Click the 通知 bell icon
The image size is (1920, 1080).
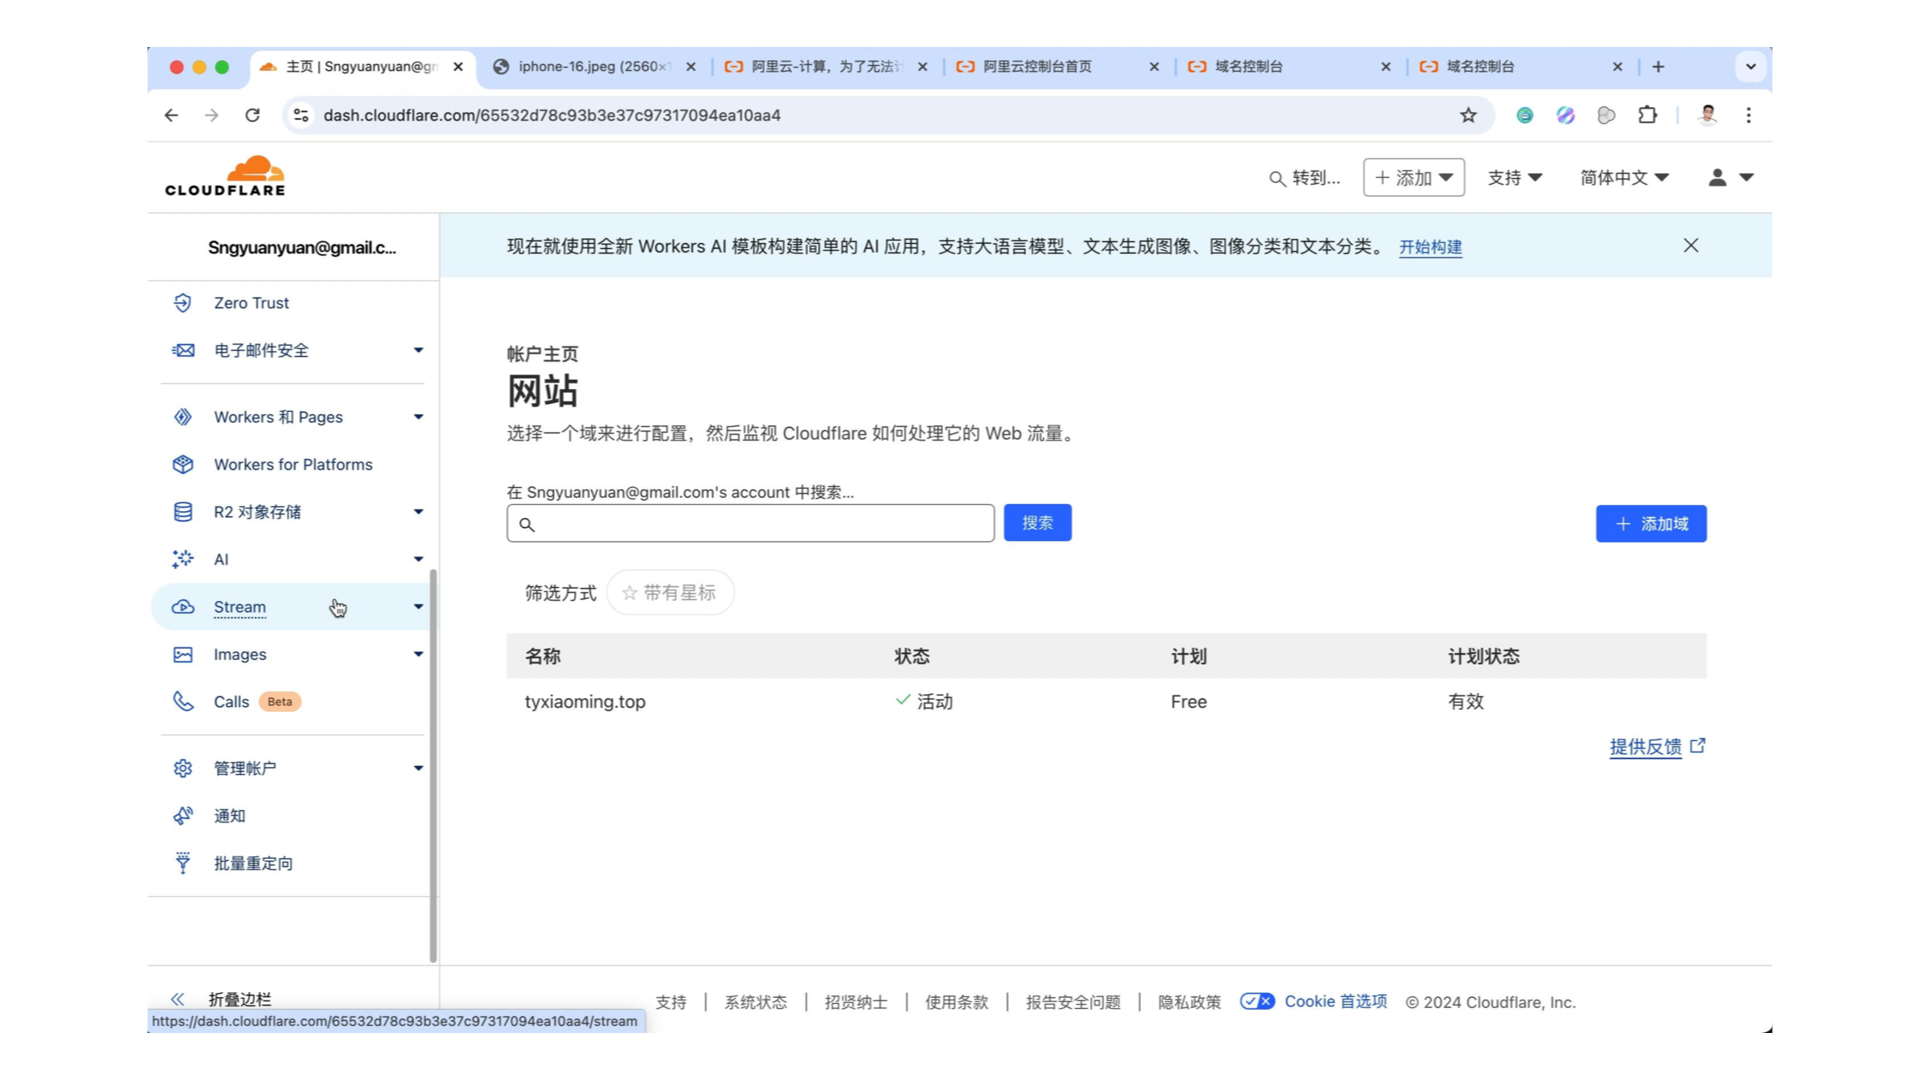coord(183,815)
